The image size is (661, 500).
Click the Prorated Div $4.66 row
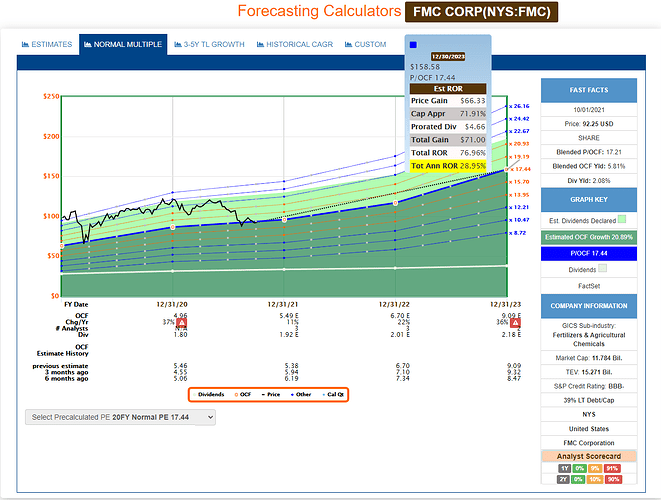(x=448, y=126)
